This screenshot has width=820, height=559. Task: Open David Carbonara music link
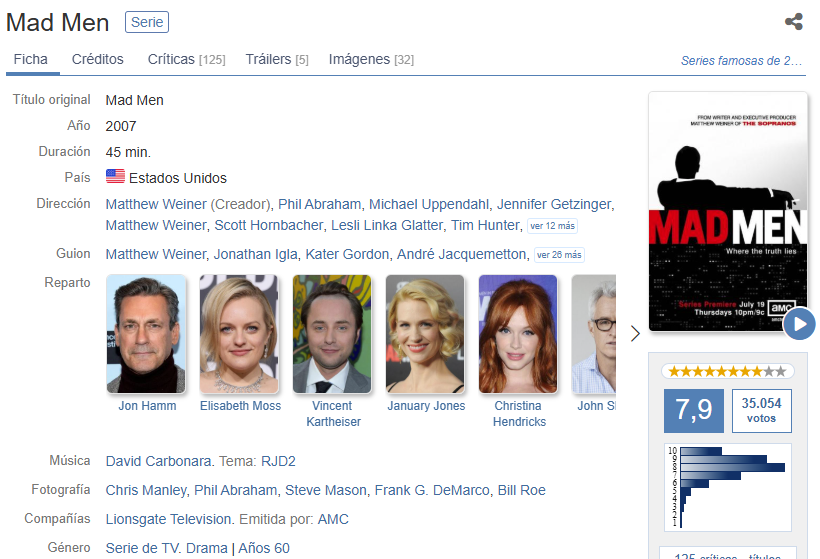coord(158,461)
